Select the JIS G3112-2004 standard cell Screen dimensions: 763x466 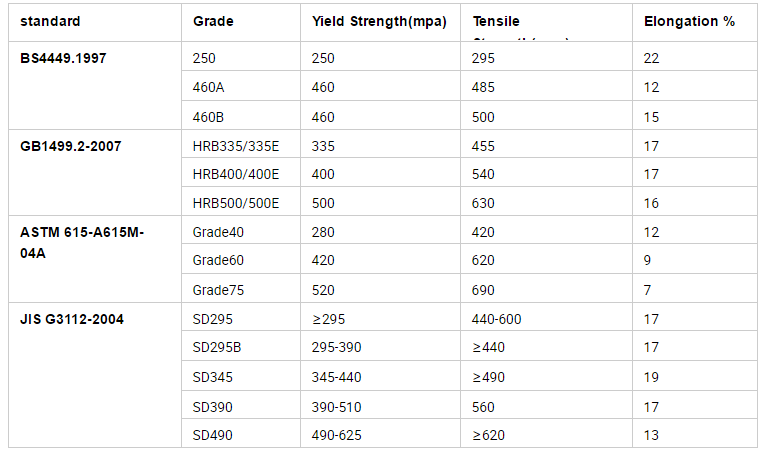(95, 375)
